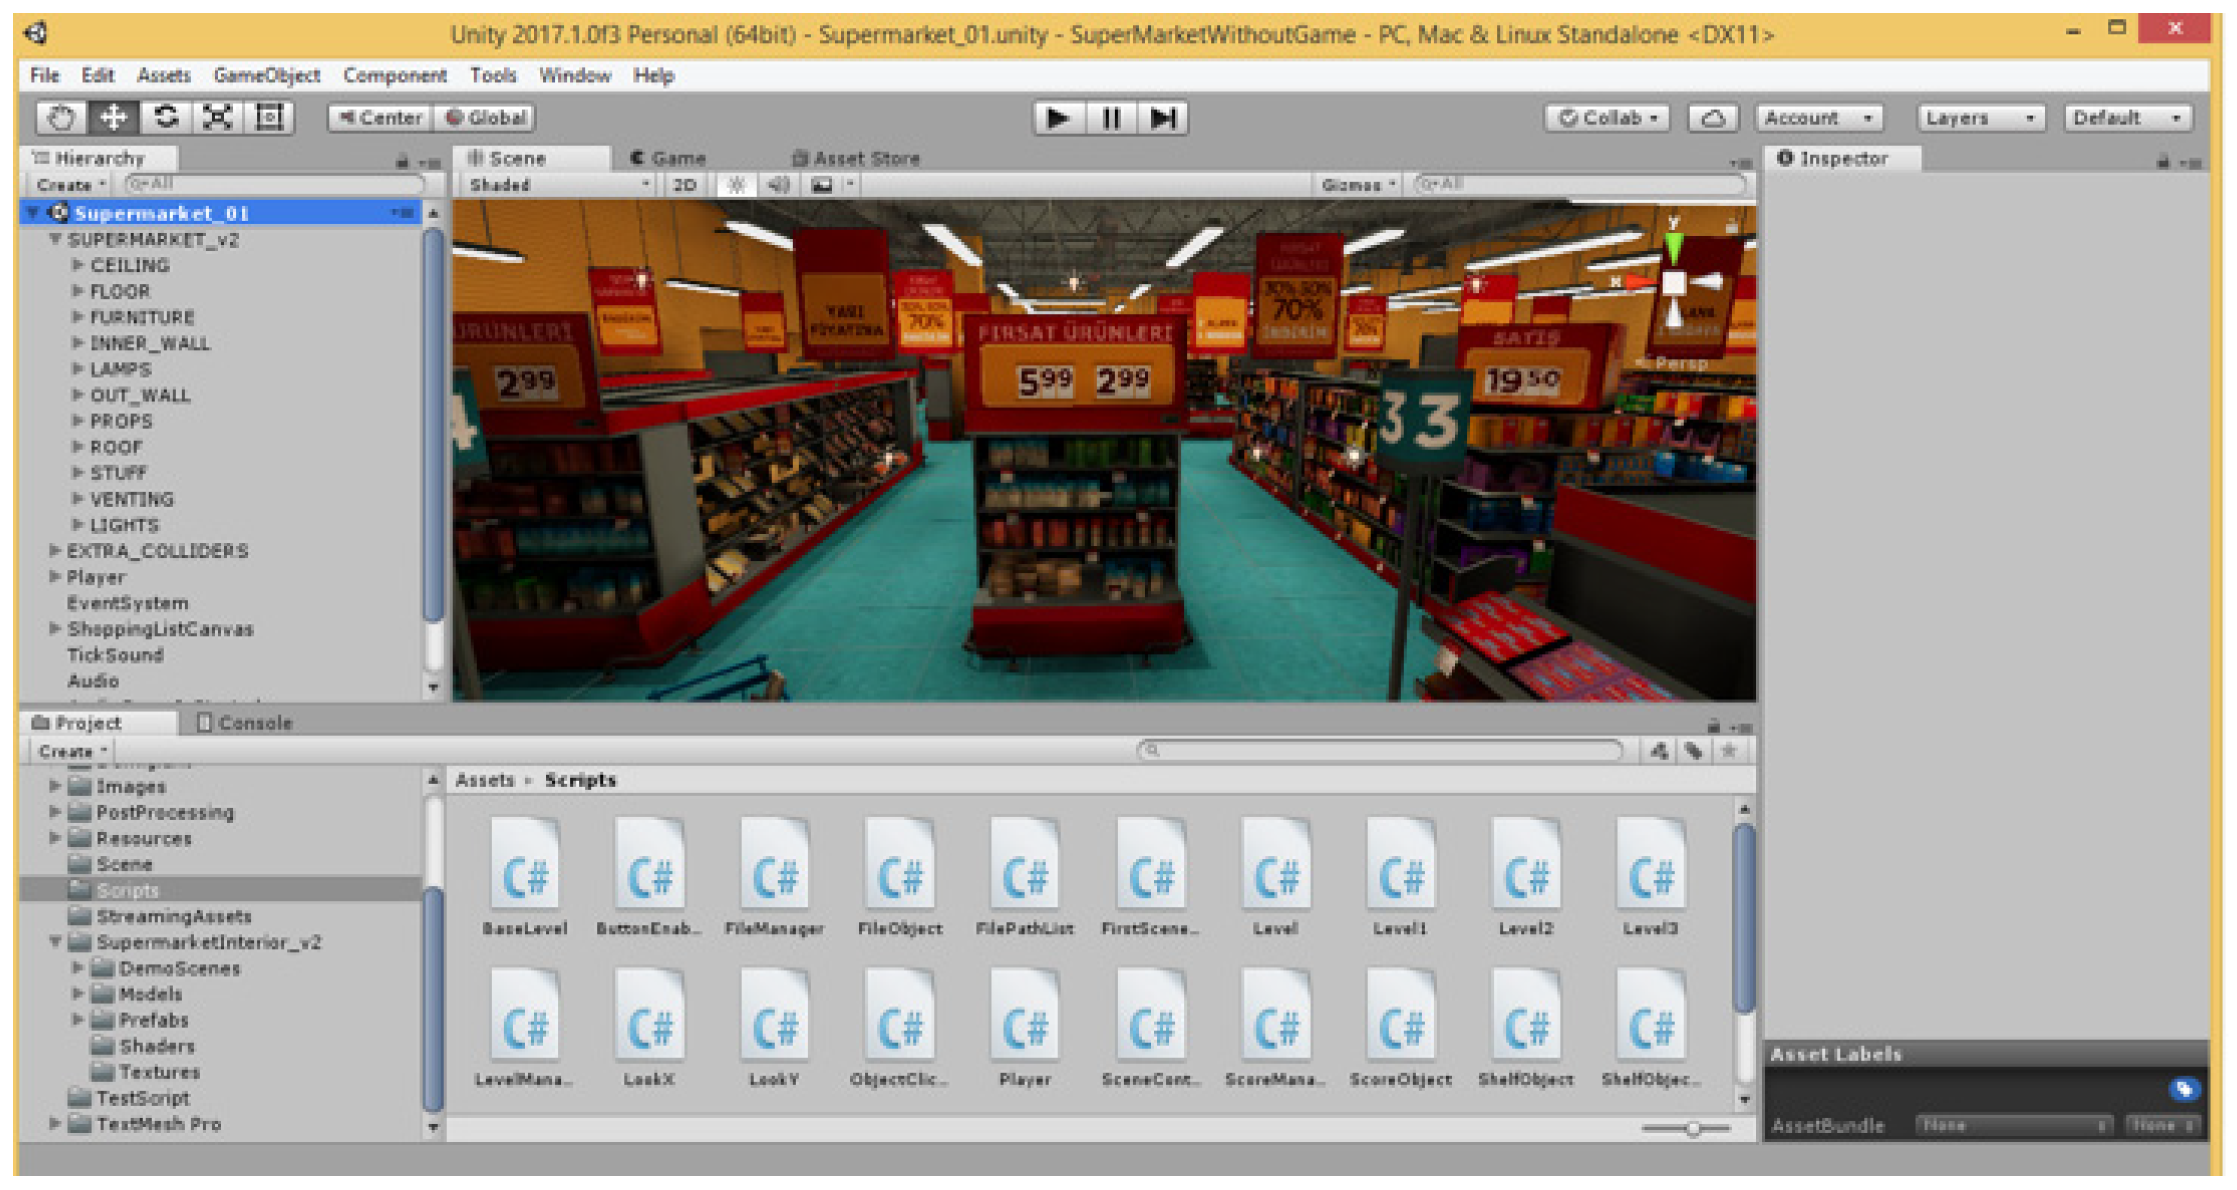Screen dimensions: 2237x1190
Task: Toggle the Center pivot button
Action: click(380, 118)
